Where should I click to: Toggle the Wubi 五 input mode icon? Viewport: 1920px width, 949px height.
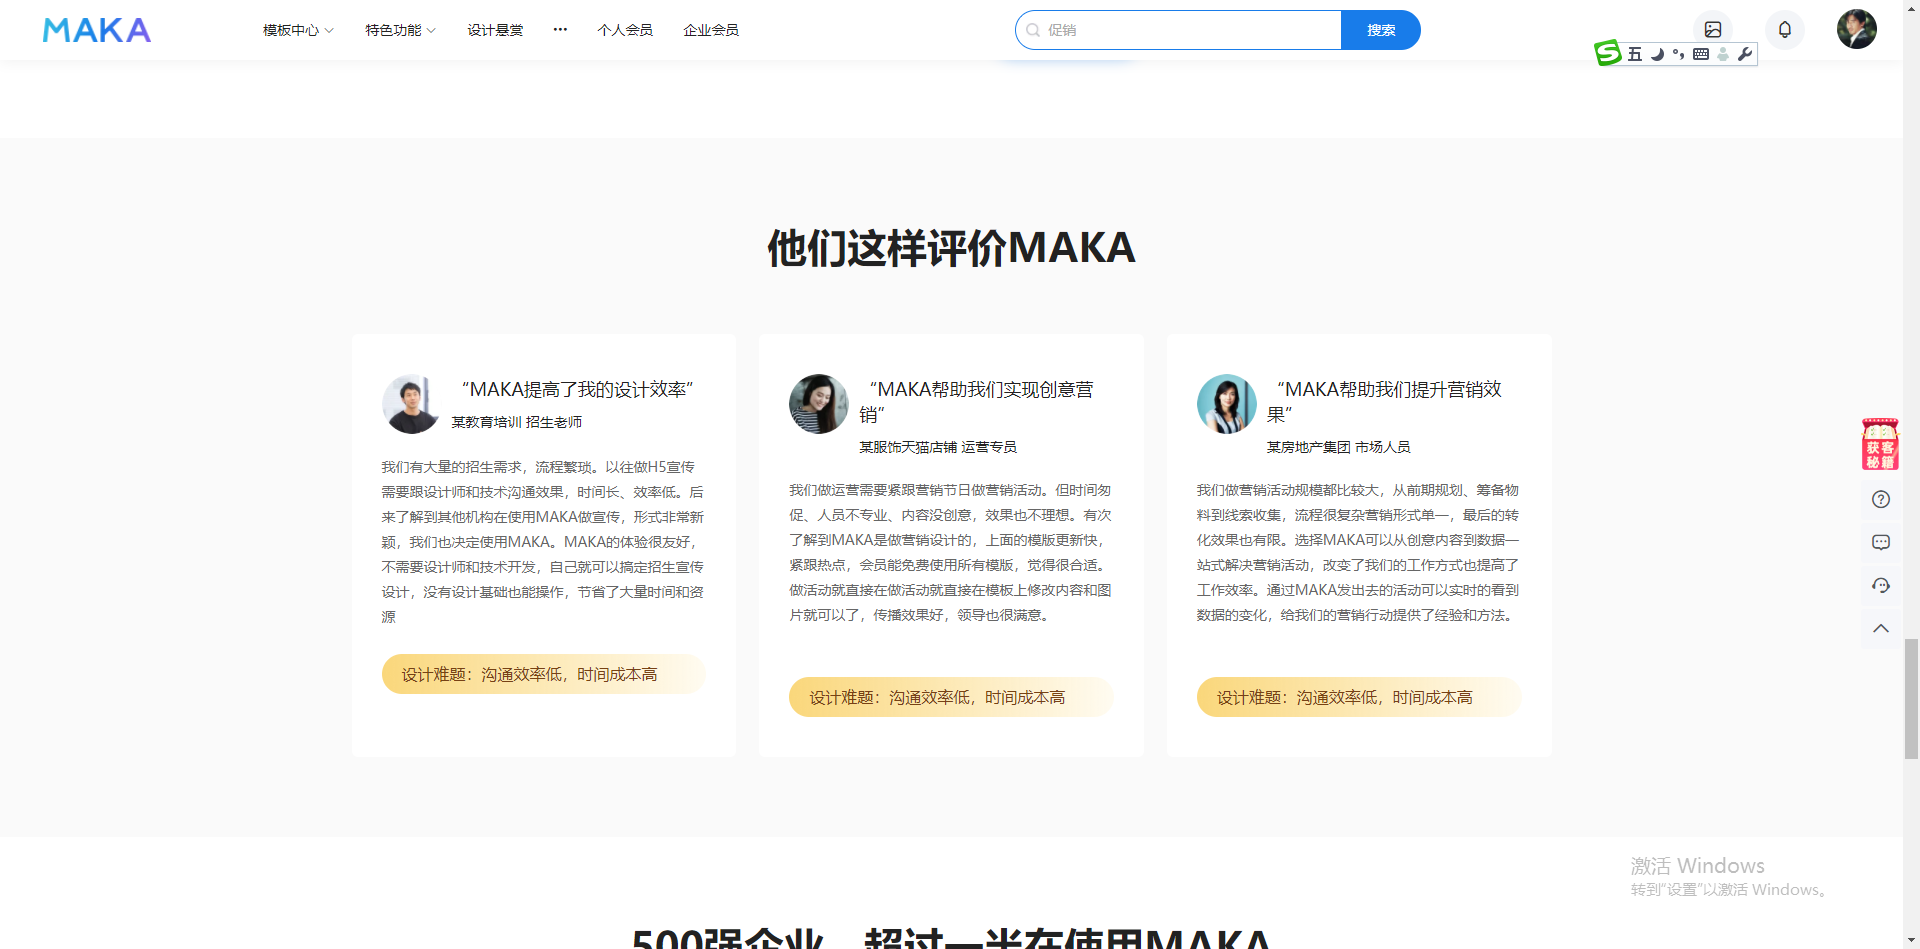[1635, 54]
